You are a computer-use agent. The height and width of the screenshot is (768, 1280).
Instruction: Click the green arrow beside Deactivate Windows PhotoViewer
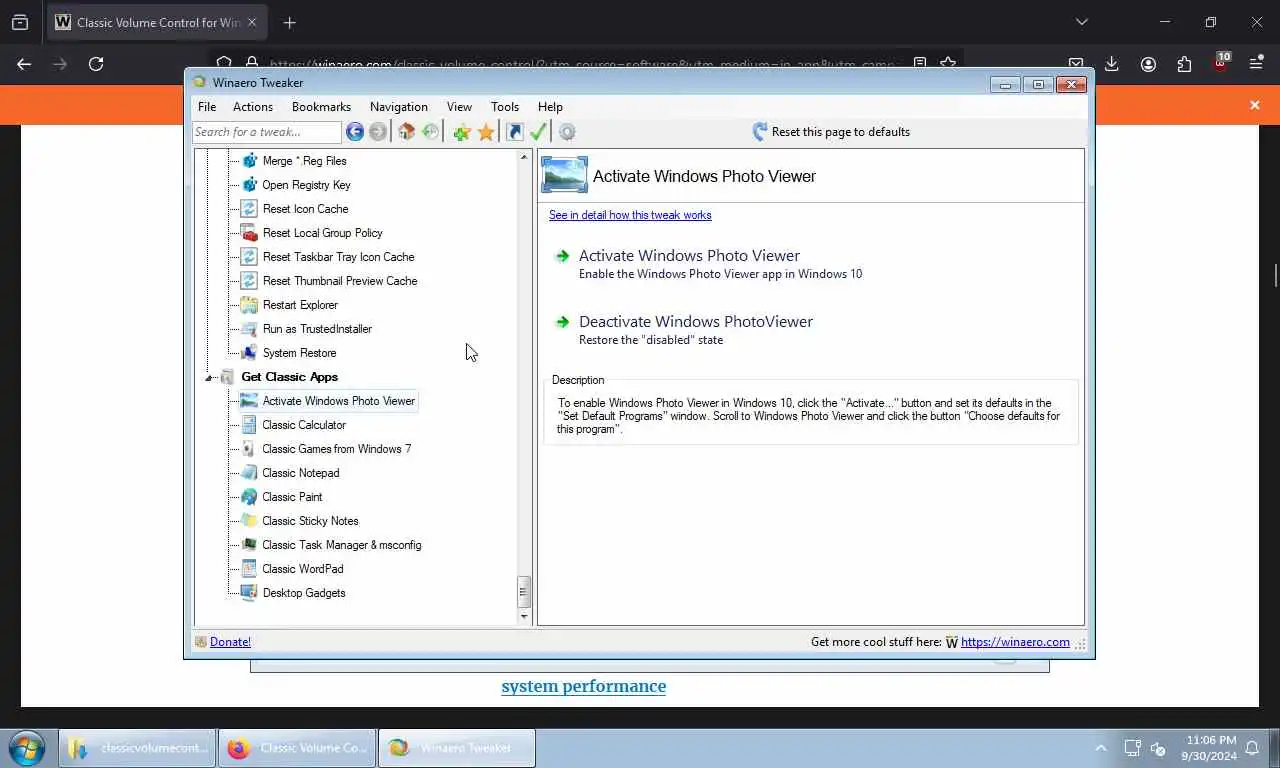click(562, 322)
